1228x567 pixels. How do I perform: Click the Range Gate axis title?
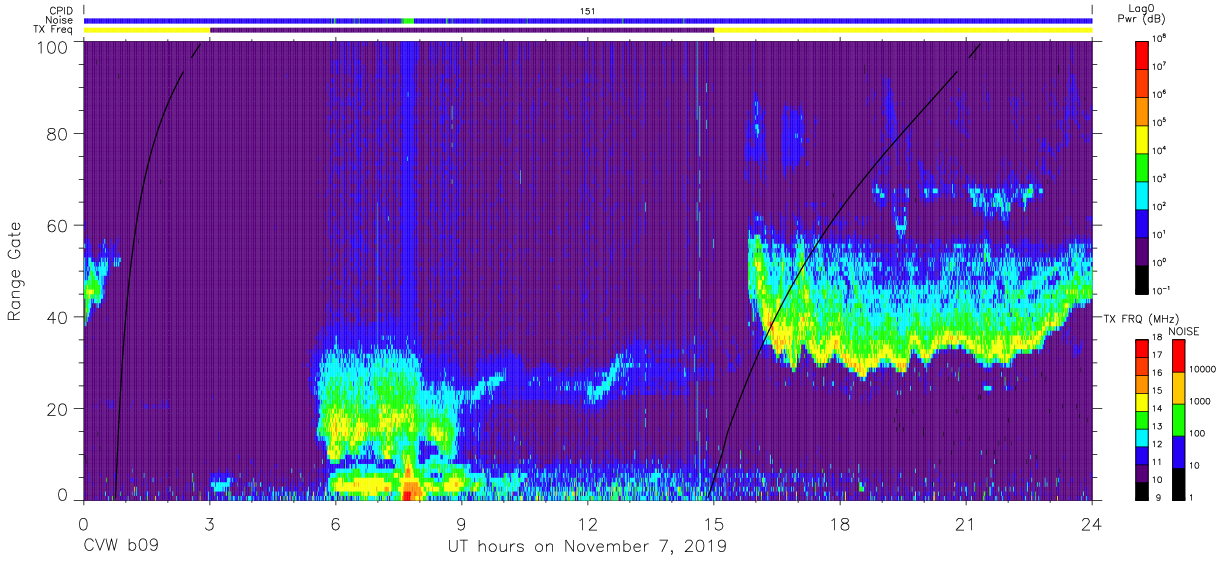point(16,272)
